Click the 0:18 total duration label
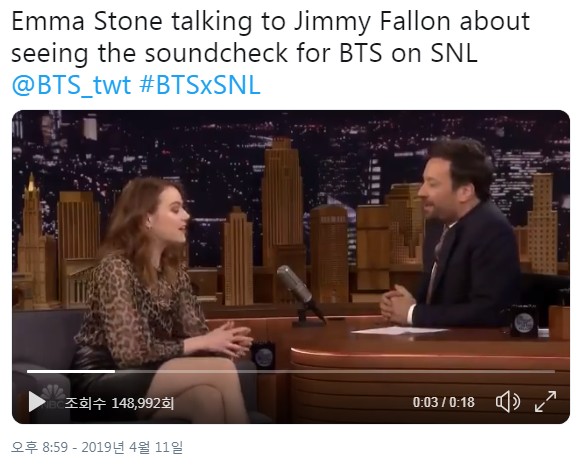Viewport: 583px width, 469px height. [x=462, y=402]
